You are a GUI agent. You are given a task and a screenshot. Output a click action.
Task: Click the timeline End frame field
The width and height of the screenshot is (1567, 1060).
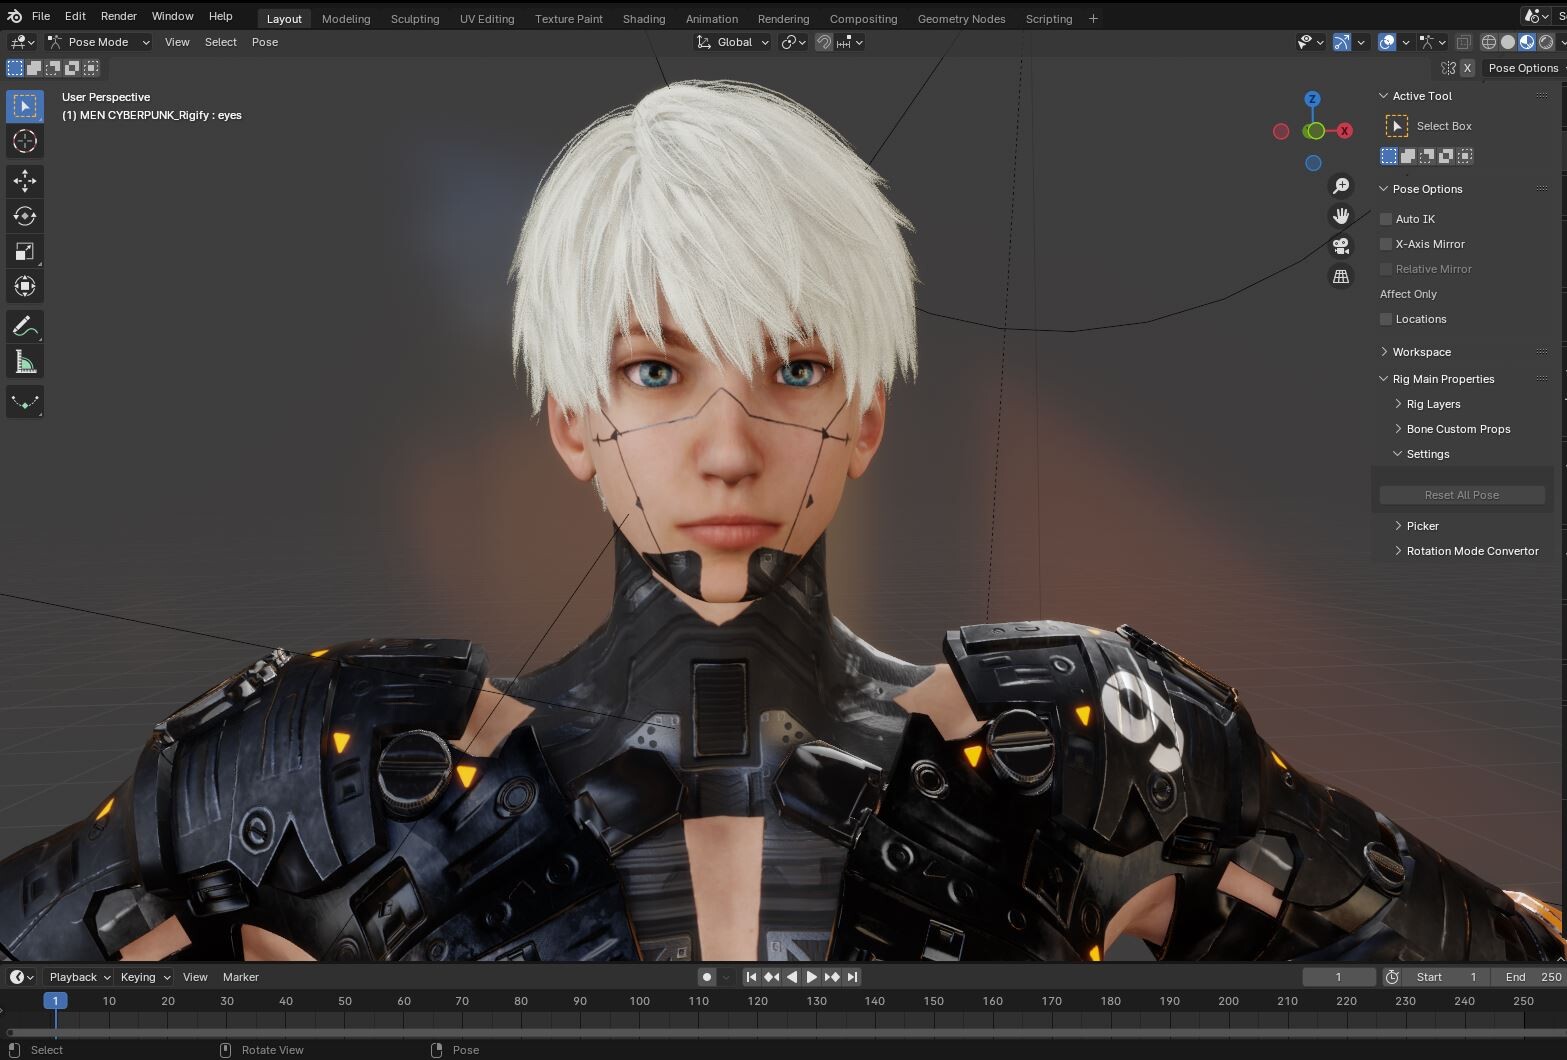pos(1529,977)
